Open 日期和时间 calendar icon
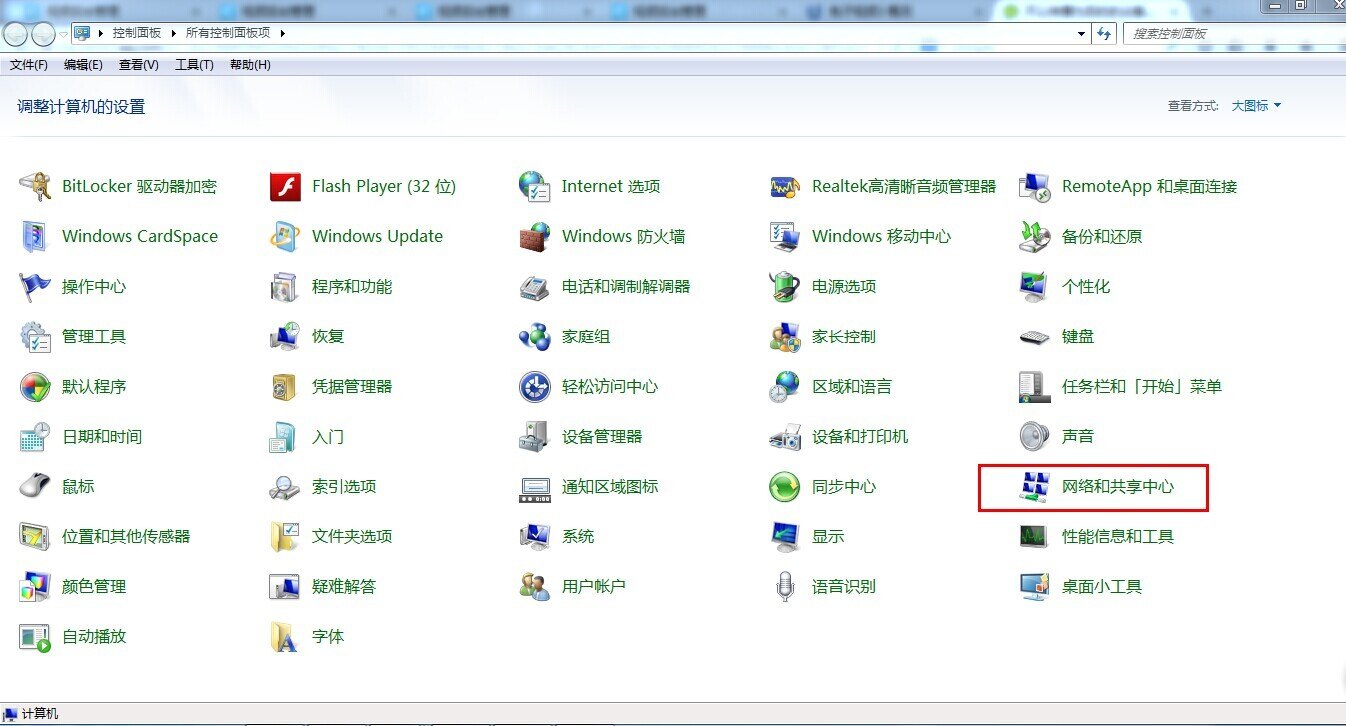 (35, 436)
